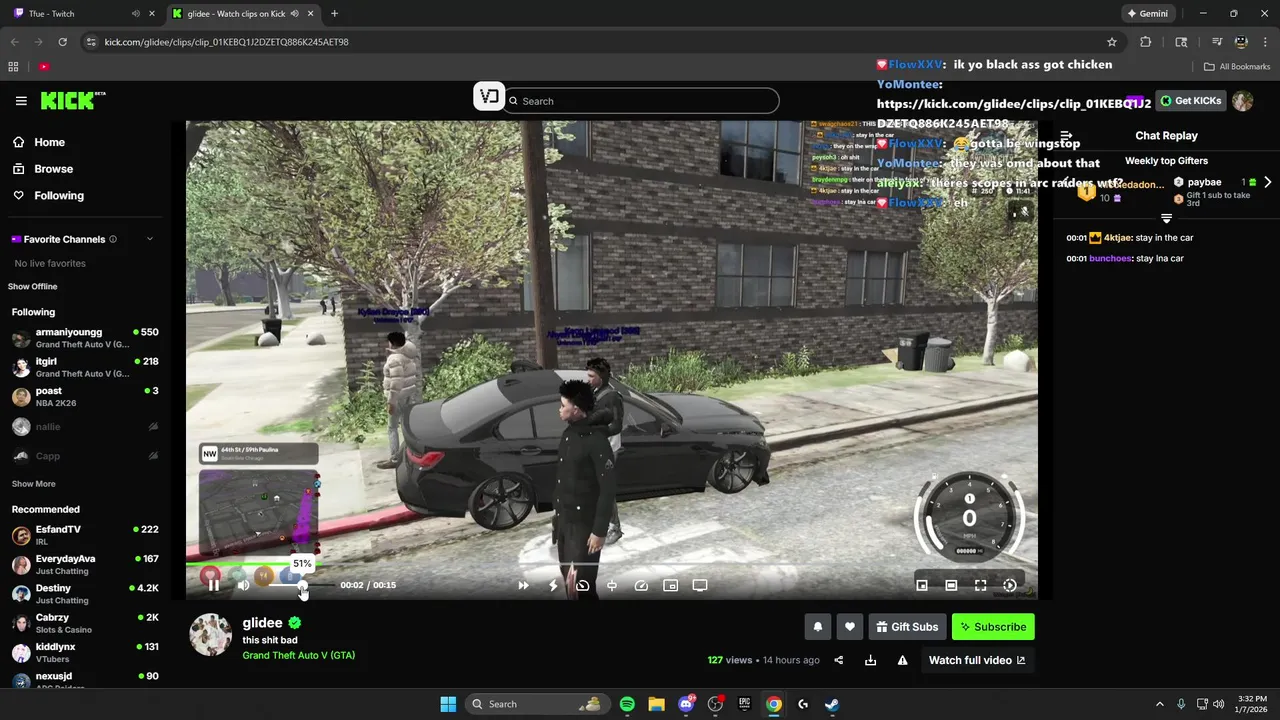The image size is (1280, 720).
Task: Click the Get KICKs button
Action: (1190, 101)
